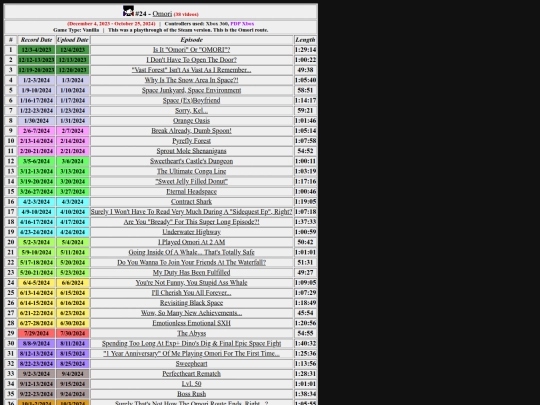Open episode 'Is It "Omori" Or "OMORI"?'
Image resolution: width=540 pixels, height=405 pixels.
click(191, 50)
